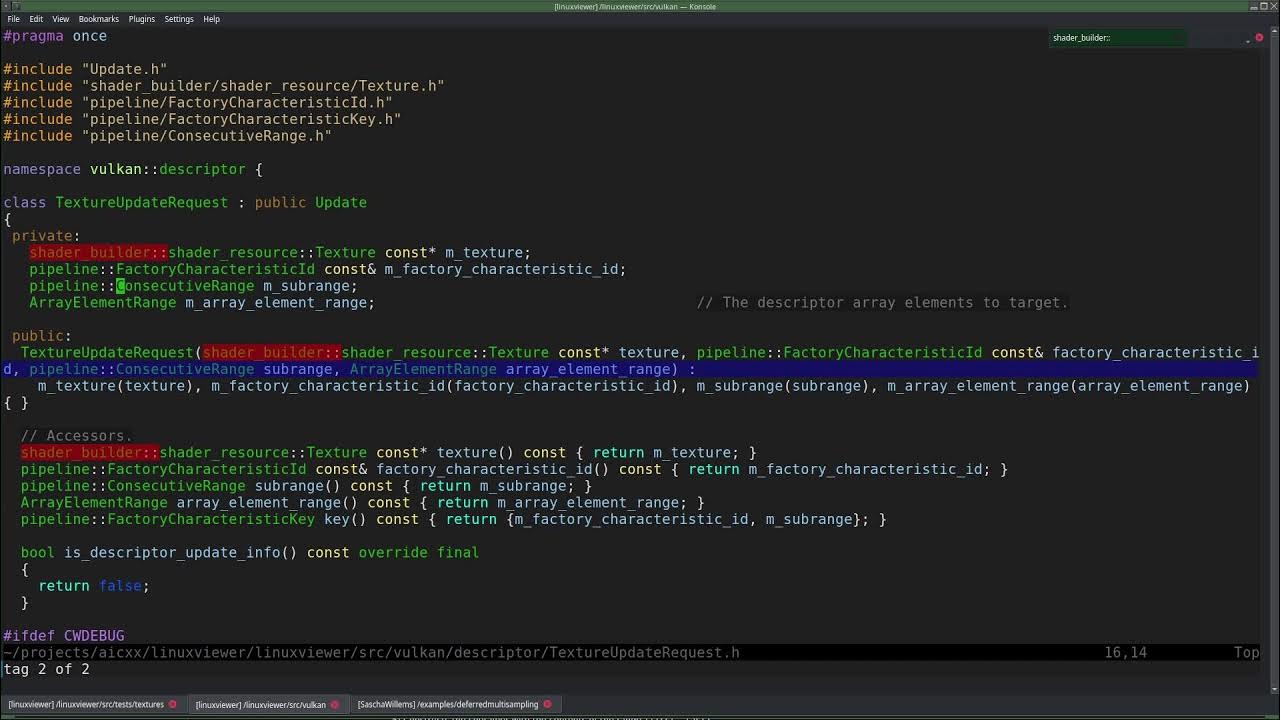Click 'return false;' statement
This screenshot has width=1280, height=720.
click(x=94, y=586)
